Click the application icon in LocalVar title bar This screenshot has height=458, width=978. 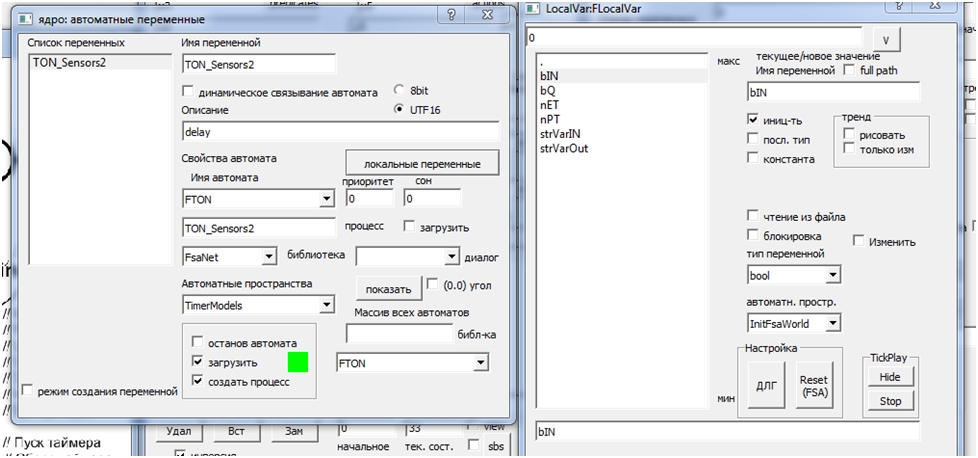click(533, 8)
